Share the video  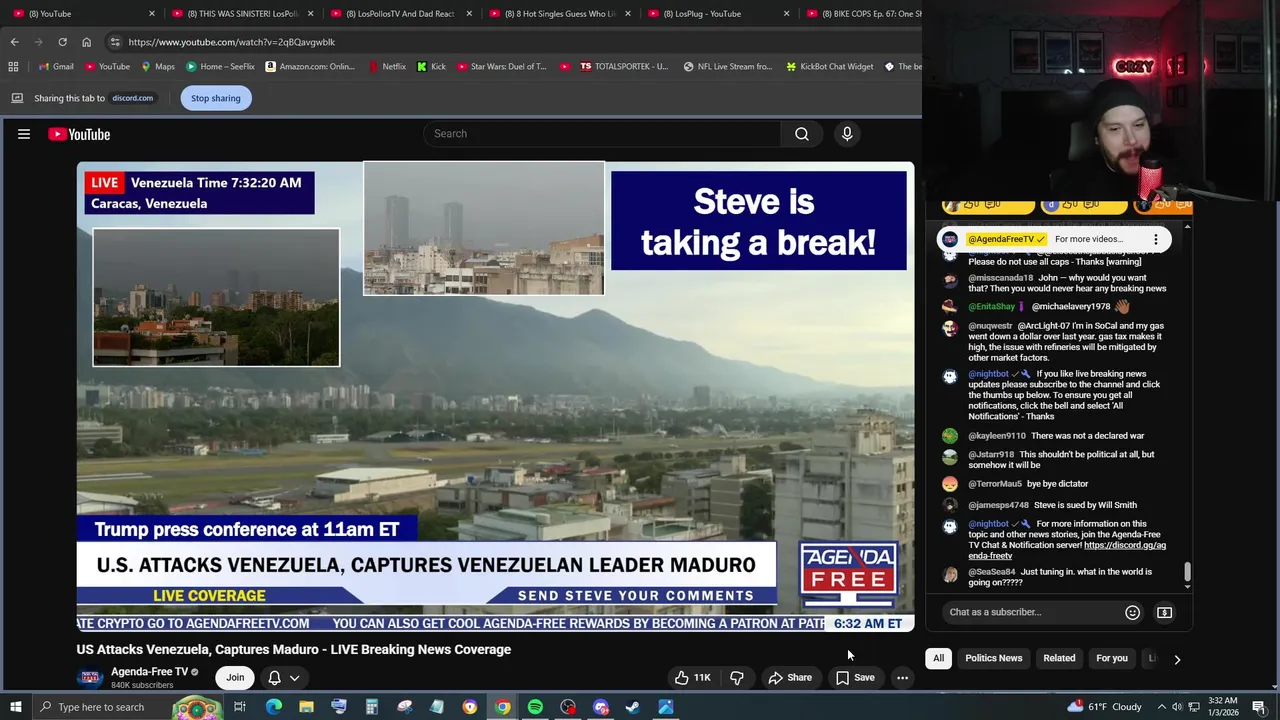point(789,677)
